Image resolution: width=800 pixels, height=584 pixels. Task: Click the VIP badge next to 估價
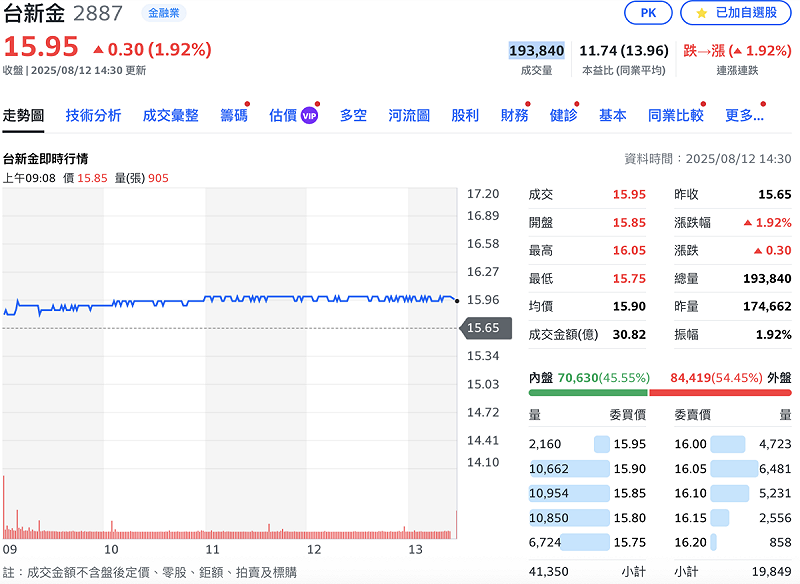coord(309,116)
